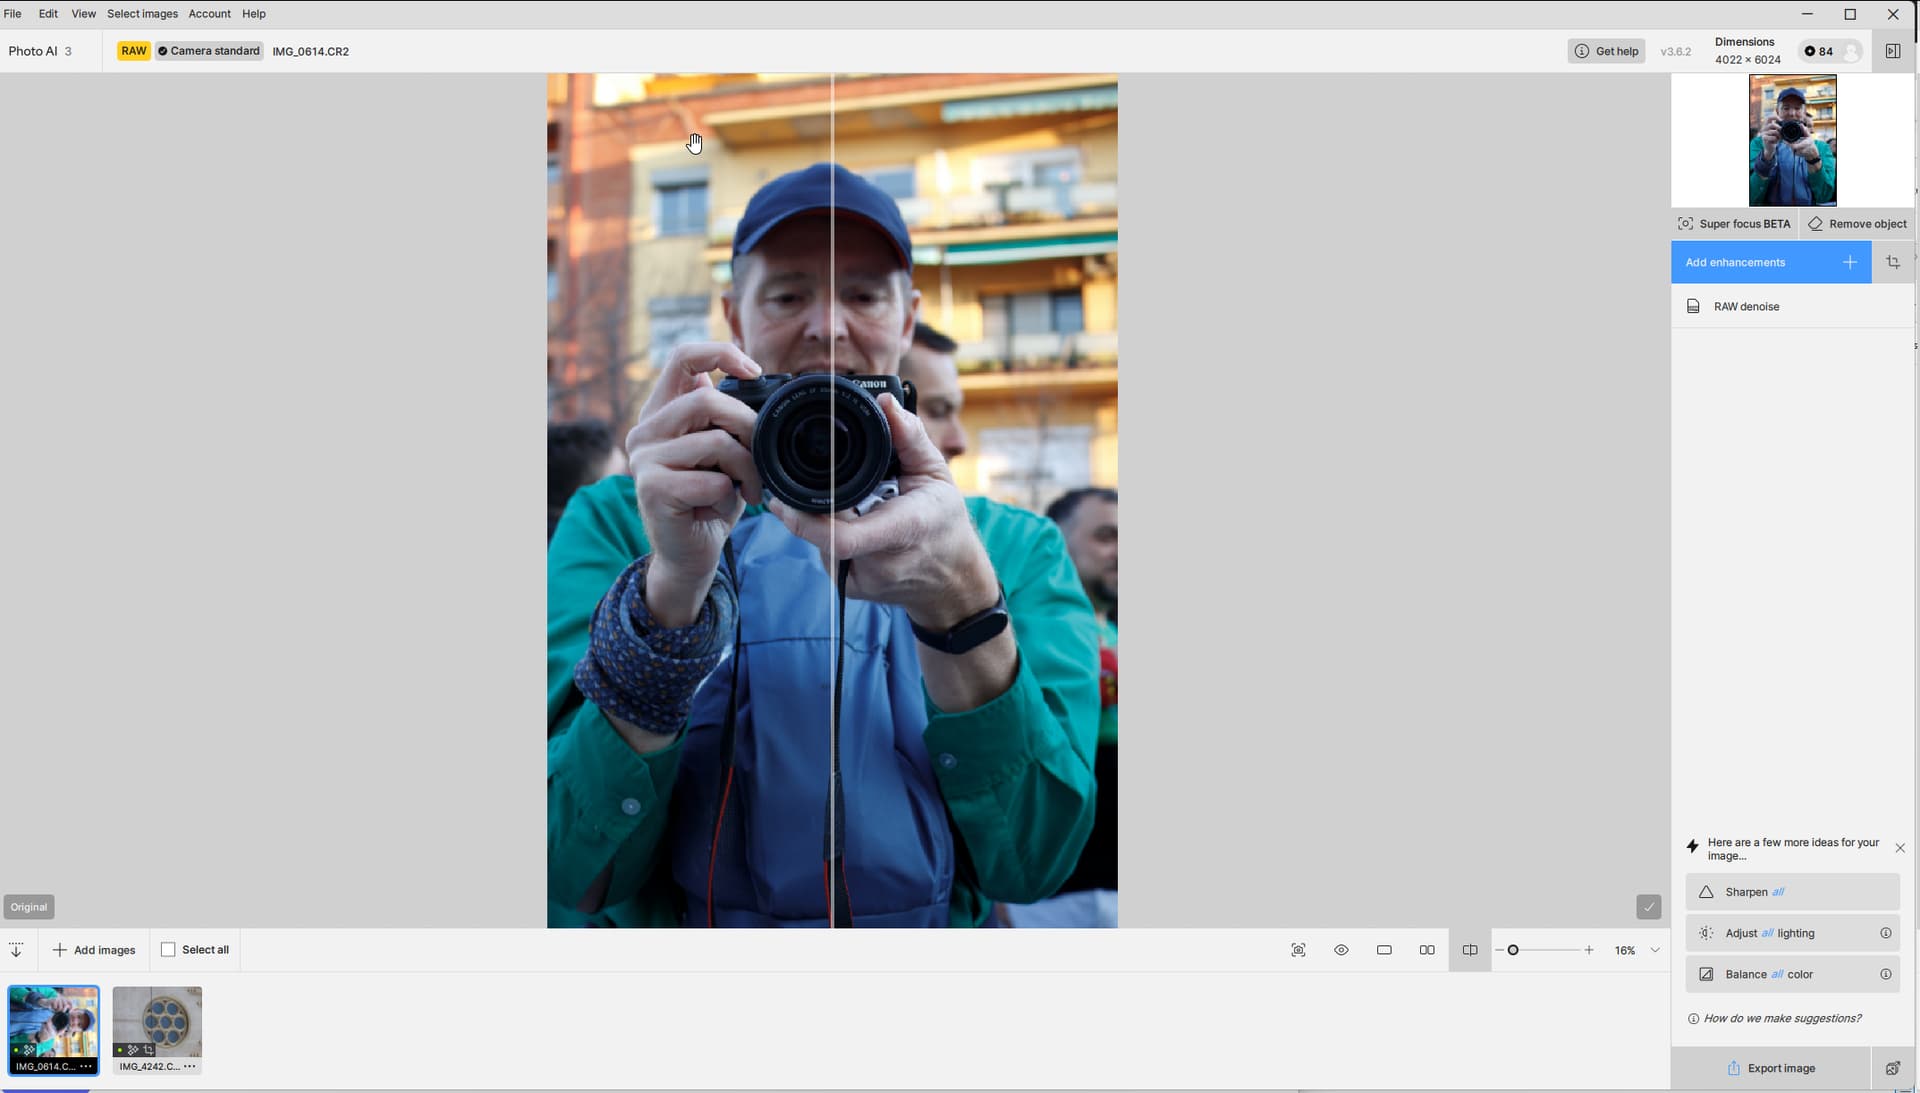Toggle the eye preview original icon

coord(1341,950)
